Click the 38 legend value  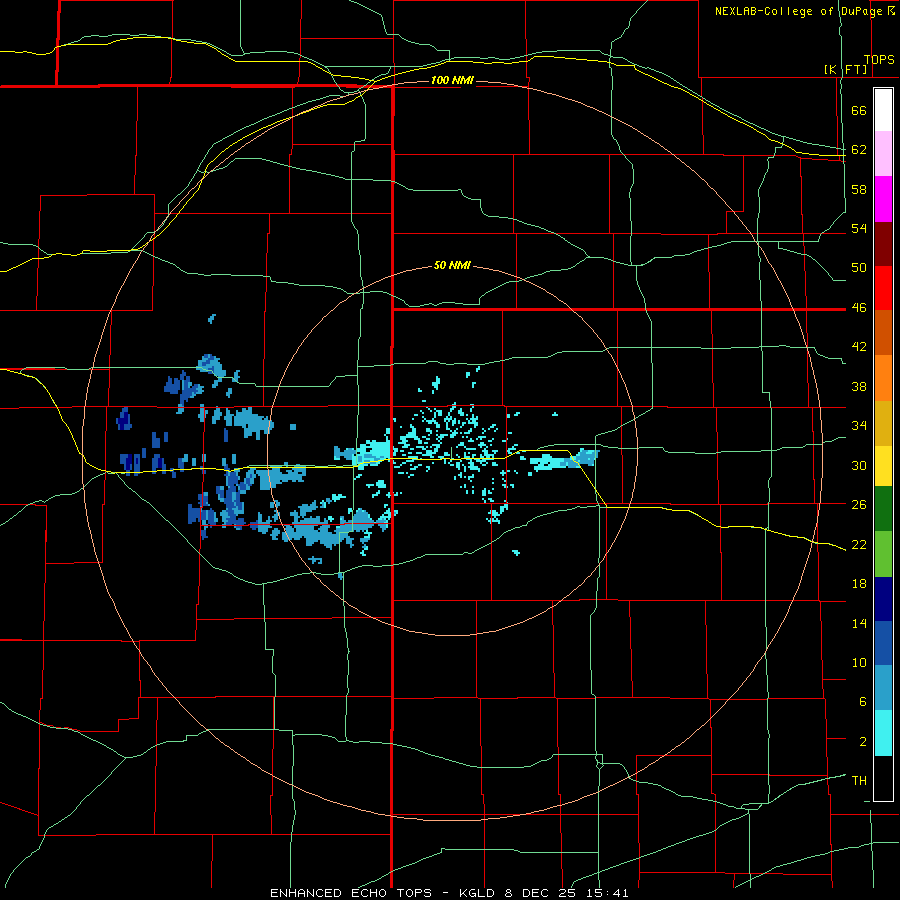[859, 386]
